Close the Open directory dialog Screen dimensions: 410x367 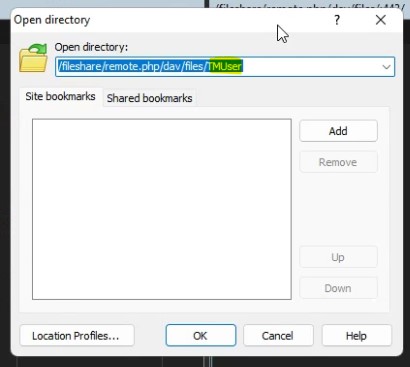click(381, 20)
